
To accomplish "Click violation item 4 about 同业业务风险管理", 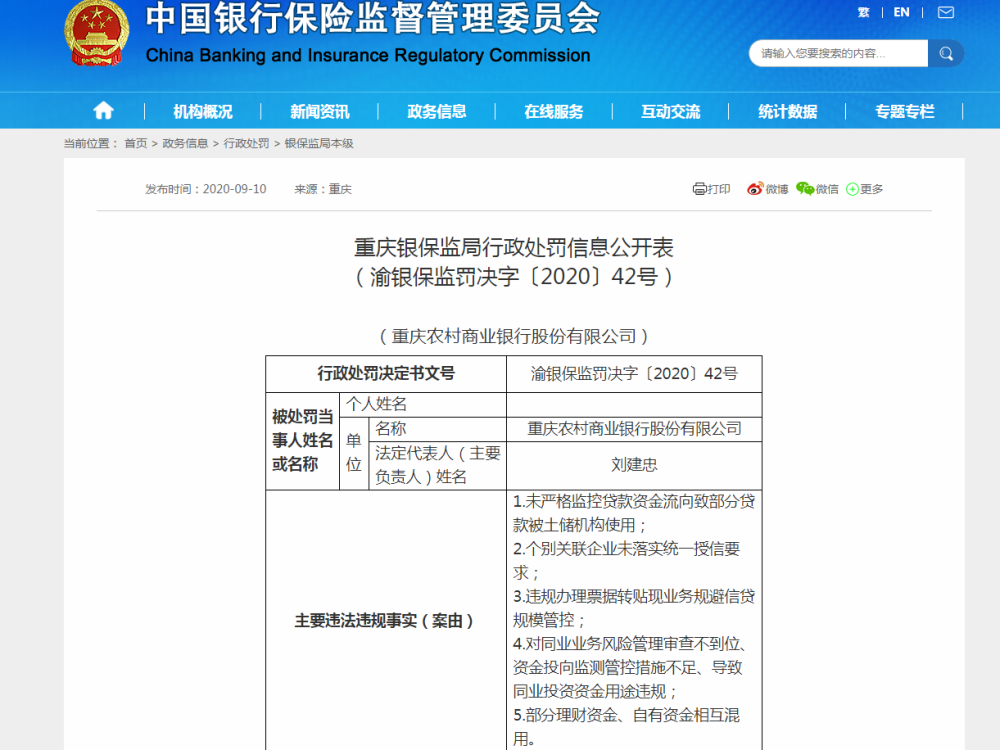I will click(629, 668).
